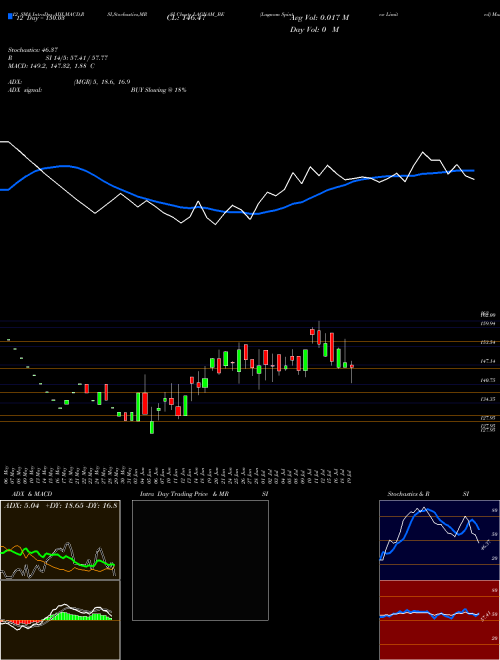Click the last red candlestick on the chart
The height and width of the screenshot is (660, 500).
tap(352, 366)
